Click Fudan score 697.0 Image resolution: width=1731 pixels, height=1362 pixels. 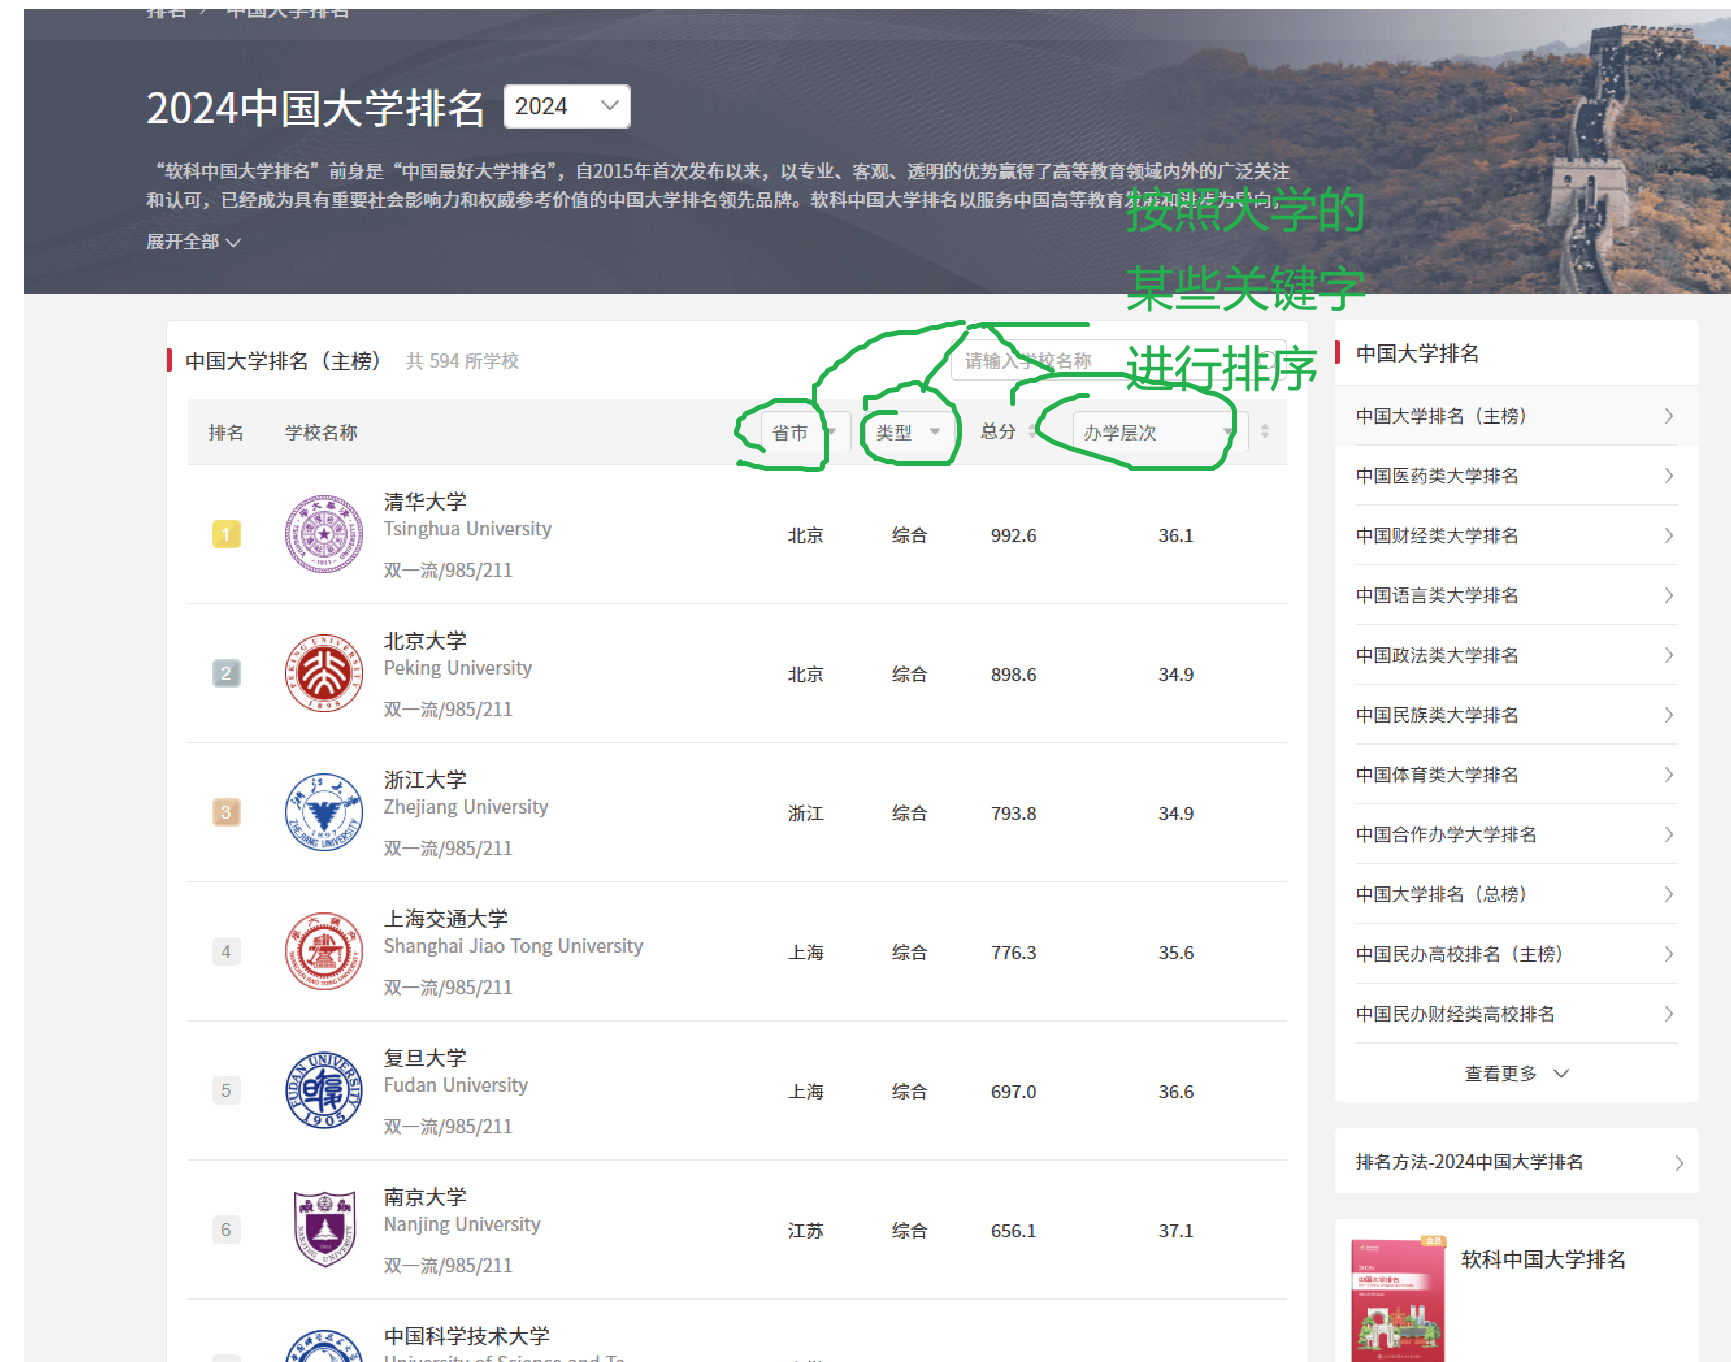click(1013, 1091)
